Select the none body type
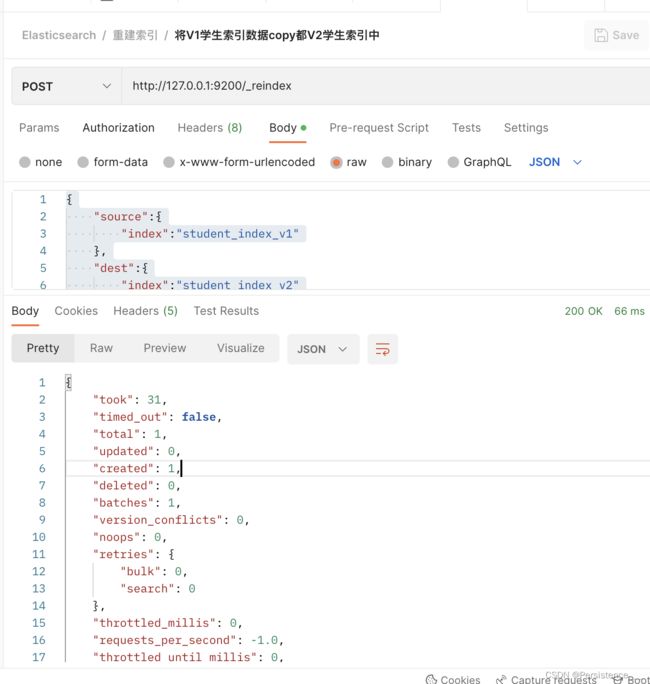 coord(41,162)
